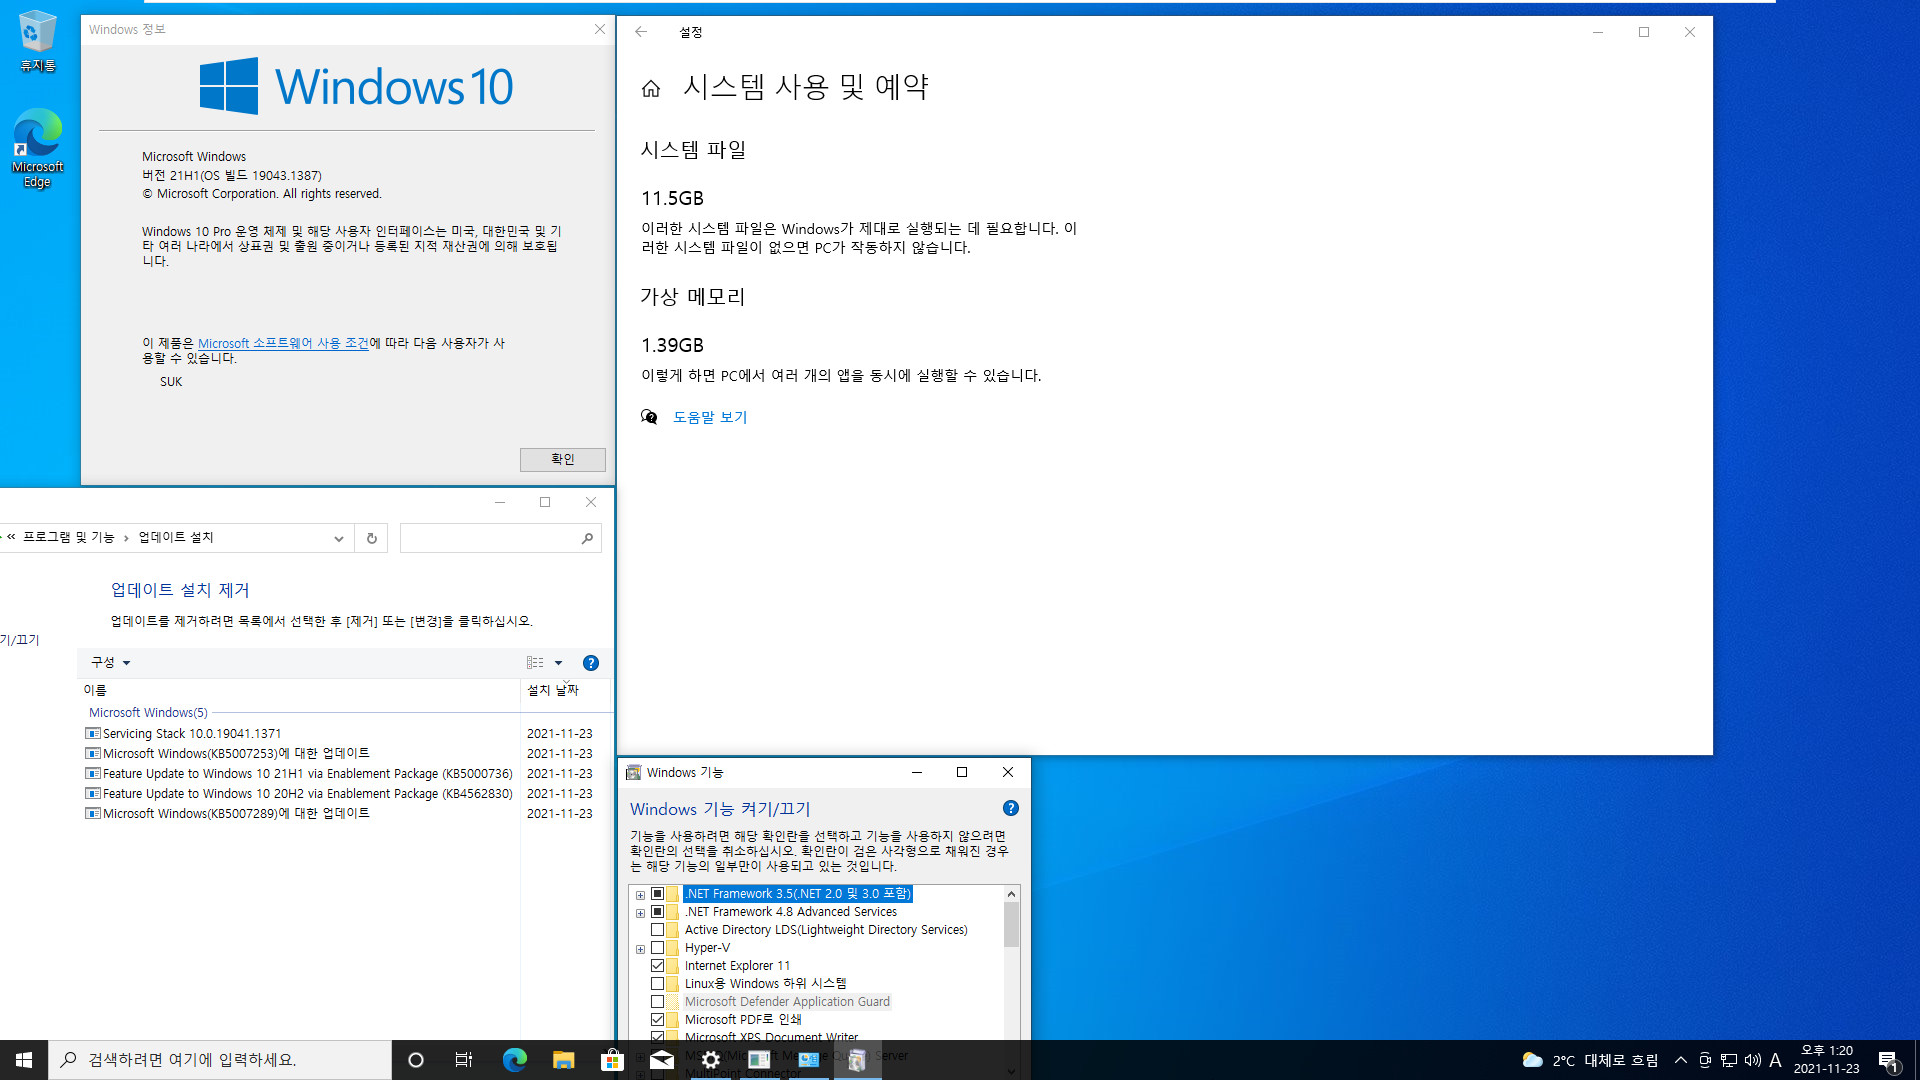The height and width of the screenshot is (1080, 1920).
Task: Switch to Settings app on taskbar
Action: point(710,1060)
